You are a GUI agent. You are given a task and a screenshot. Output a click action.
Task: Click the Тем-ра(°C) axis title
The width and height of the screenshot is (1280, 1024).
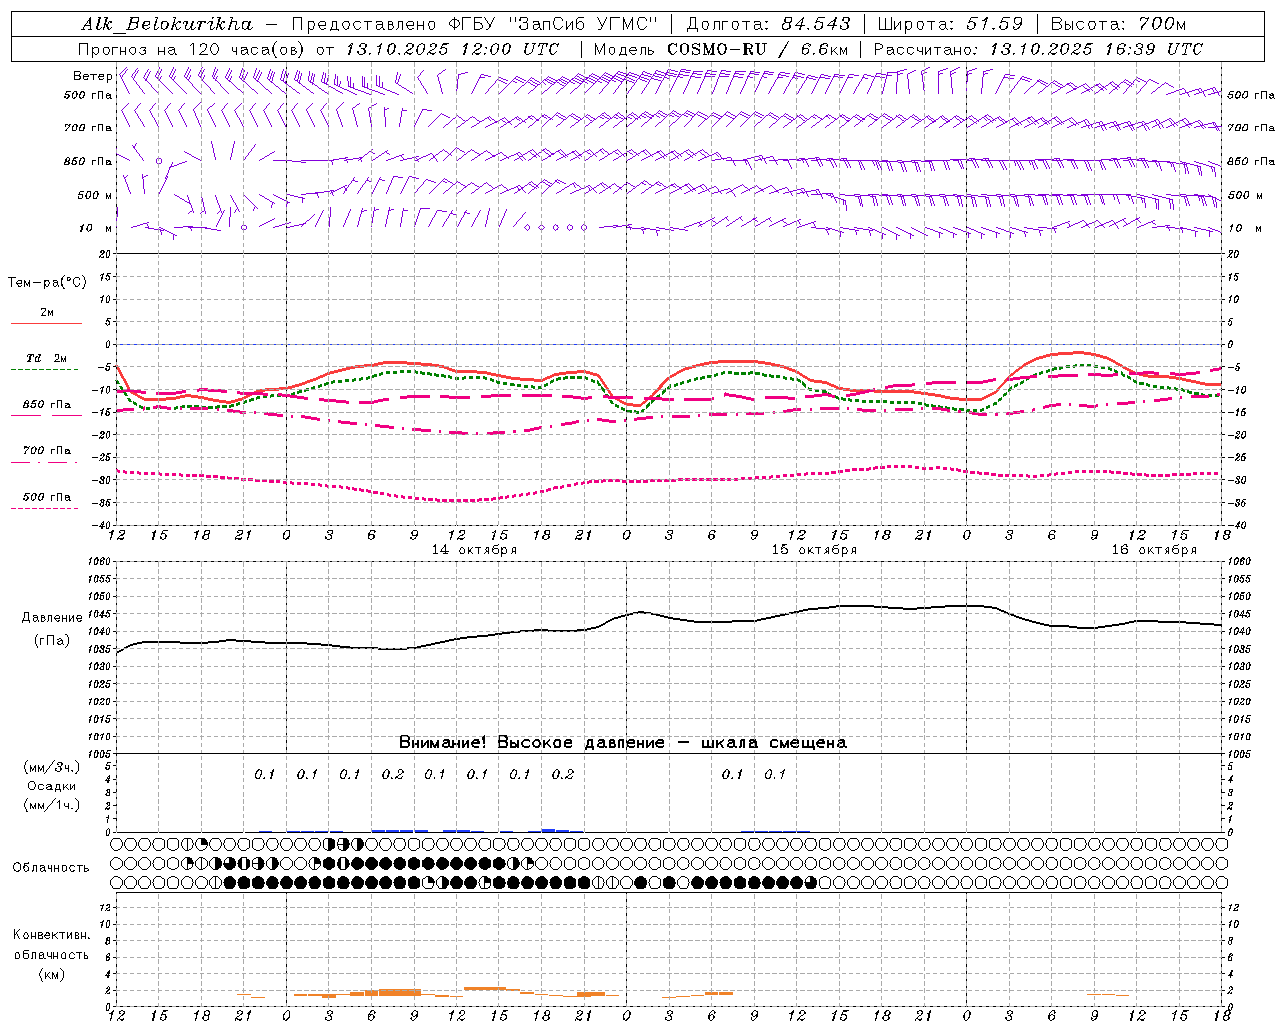tap(47, 283)
